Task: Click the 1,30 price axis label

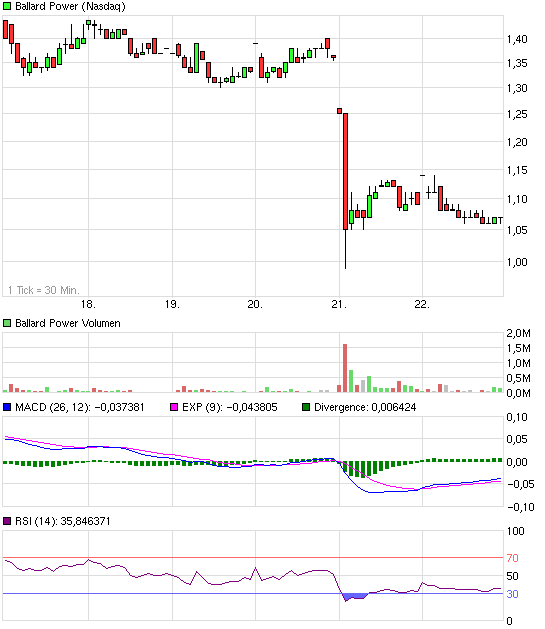Action: (517, 88)
